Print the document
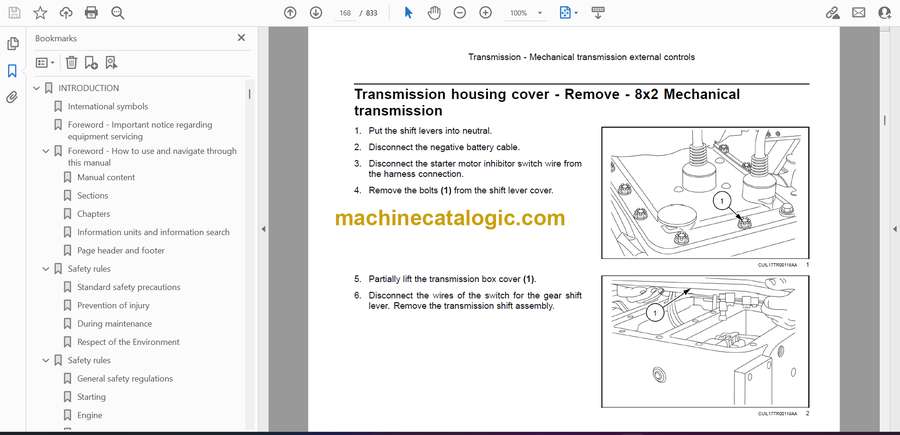Screen dimensions: 900x435 tap(91, 13)
